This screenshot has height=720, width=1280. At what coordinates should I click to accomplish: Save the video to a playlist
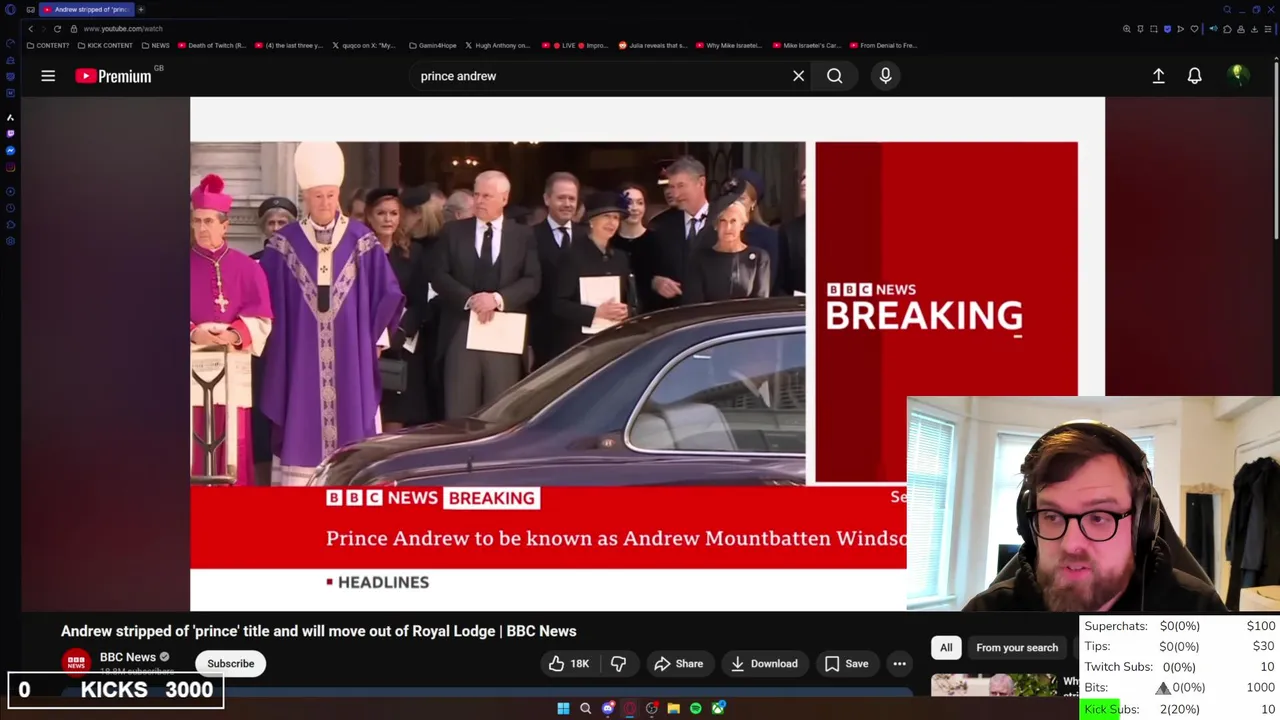click(846, 664)
